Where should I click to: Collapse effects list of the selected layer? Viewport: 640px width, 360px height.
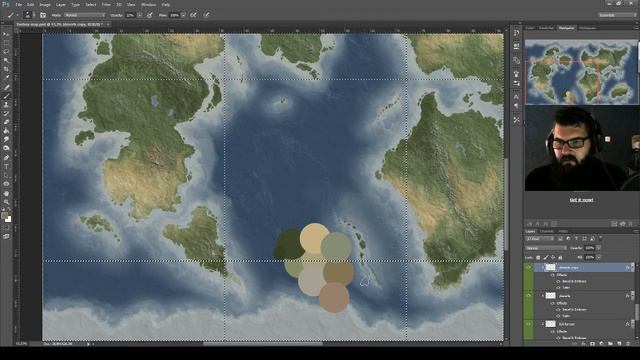coord(632,267)
